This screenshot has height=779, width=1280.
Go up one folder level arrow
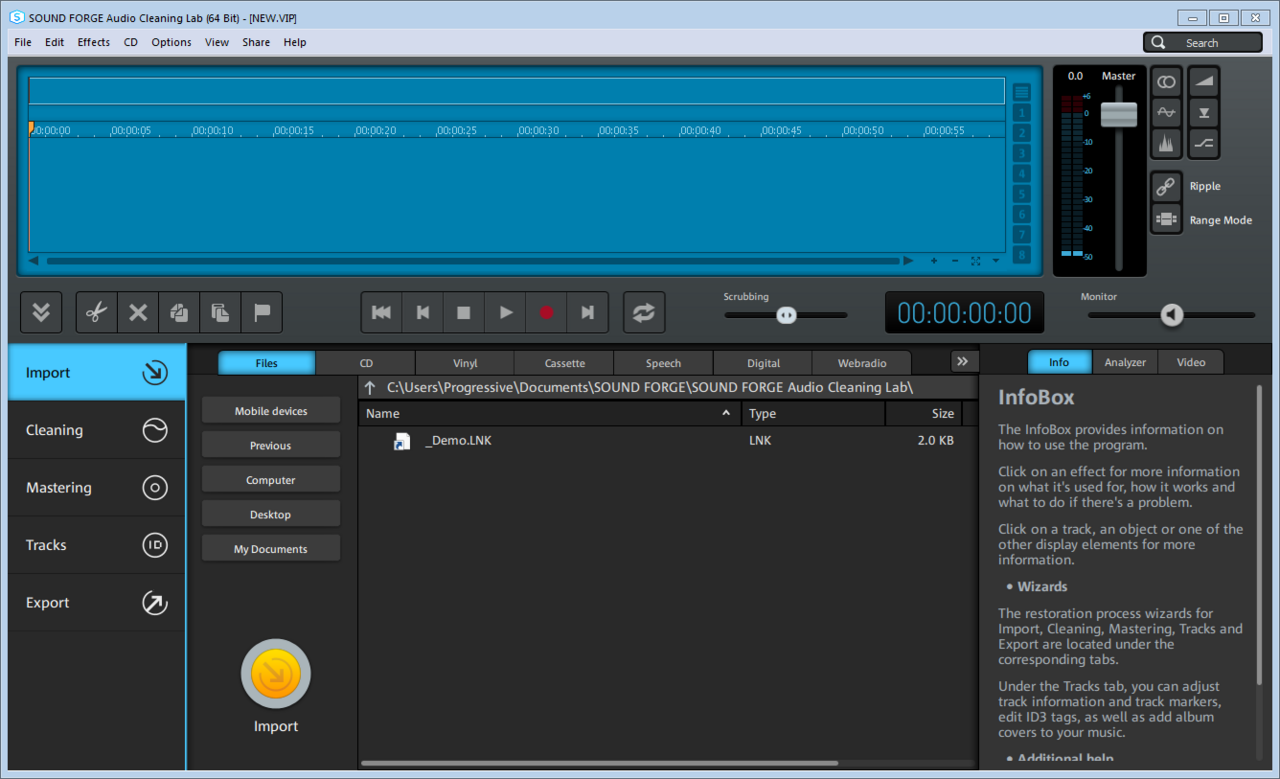pyautogui.click(x=370, y=387)
